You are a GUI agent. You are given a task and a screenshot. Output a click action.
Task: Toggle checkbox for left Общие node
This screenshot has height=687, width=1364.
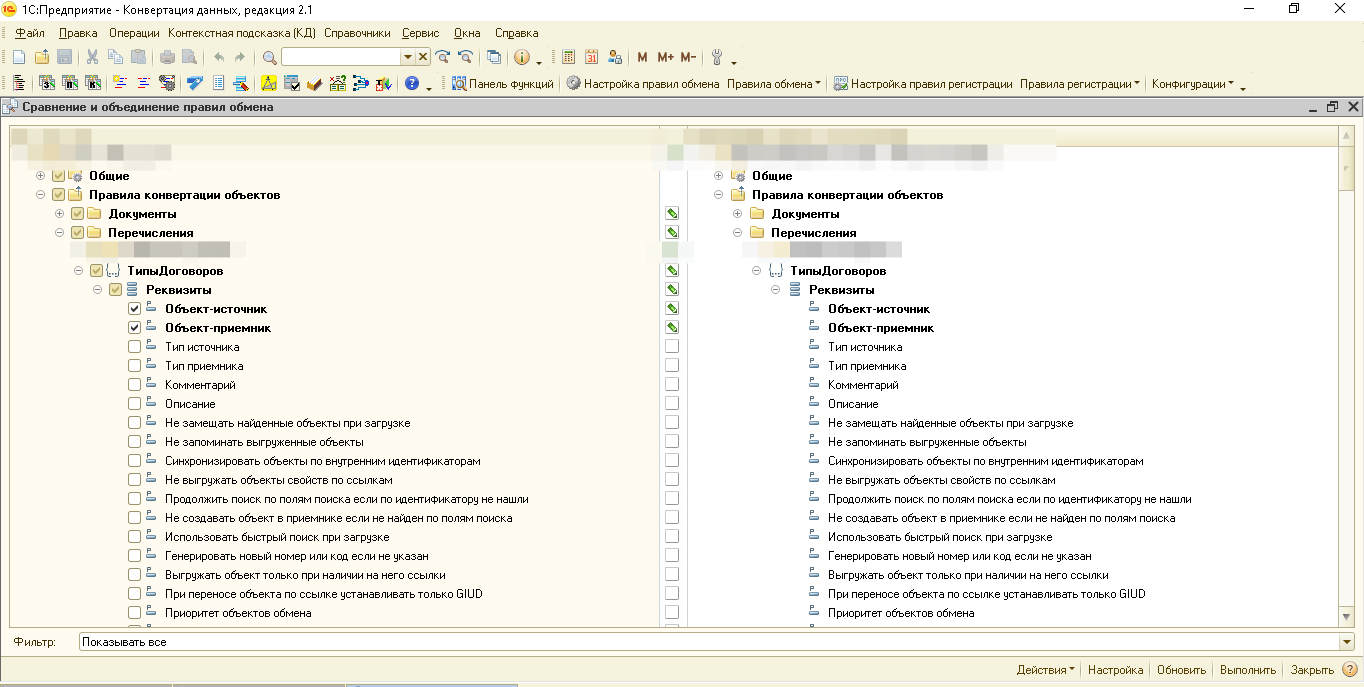(58, 176)
